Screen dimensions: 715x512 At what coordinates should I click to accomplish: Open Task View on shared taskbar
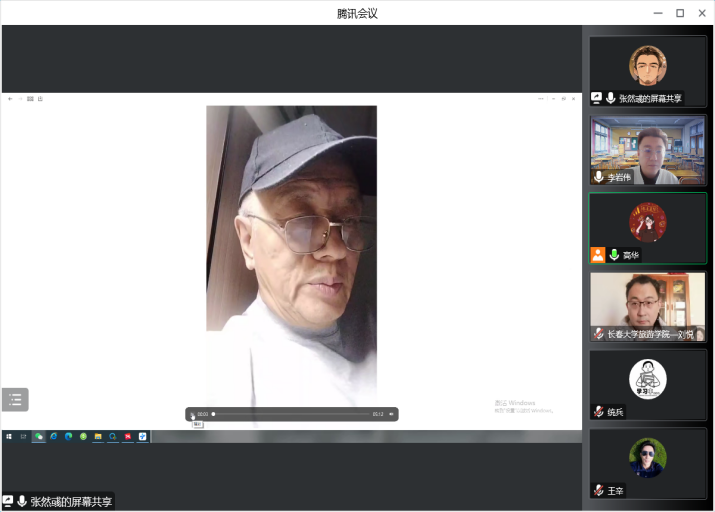pos(23,436)
